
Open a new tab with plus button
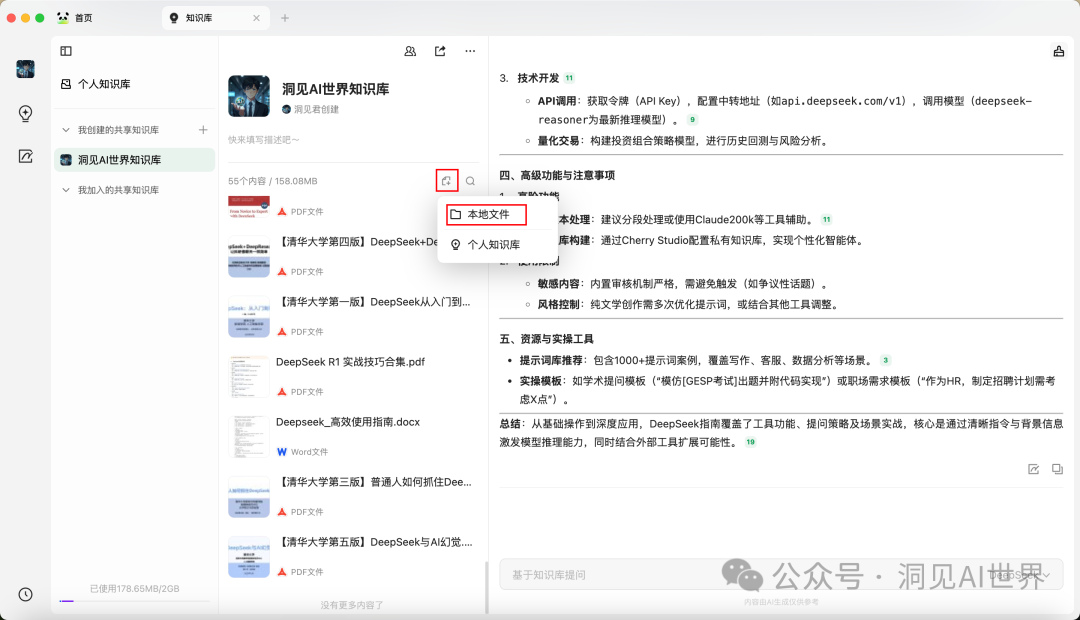(284, 18)
